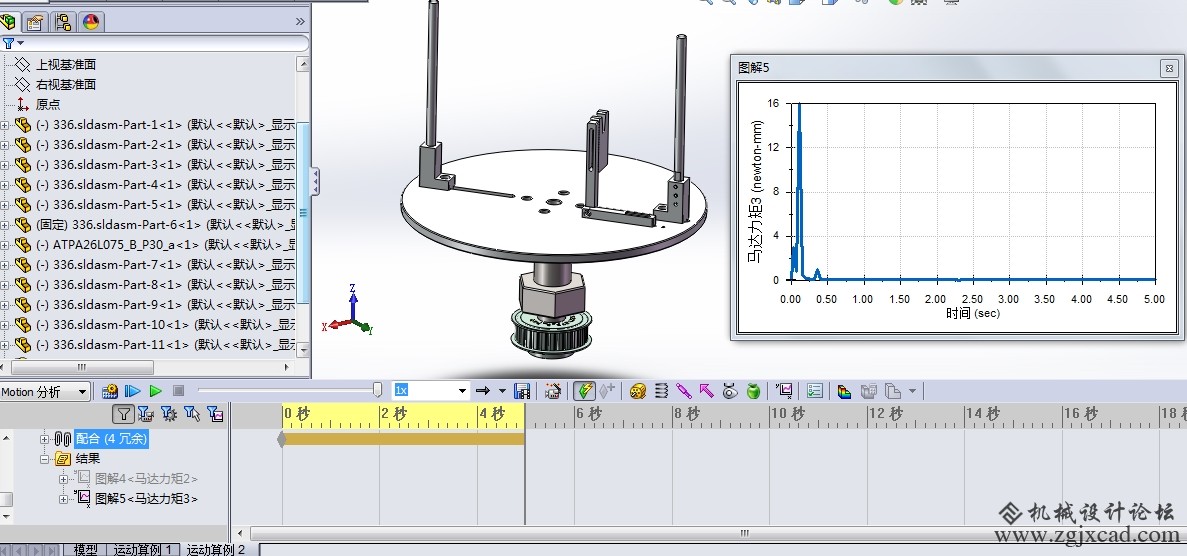Select the (固定) 336.sldasm-Part-6<1> component
The height and width of the screenshot is (556, 1187).
pos(165,224)
